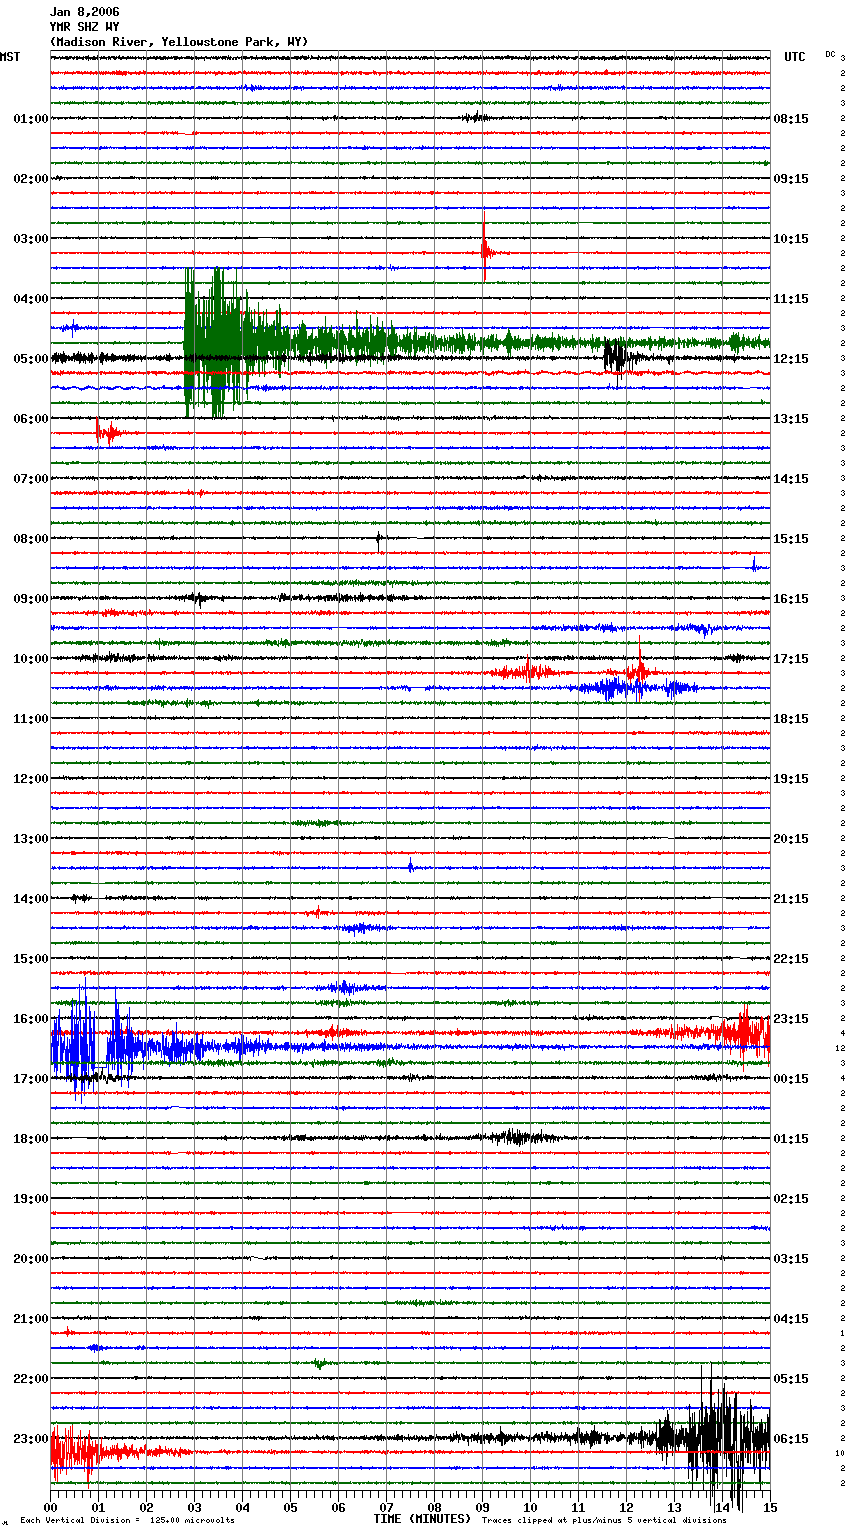The height and width of the screenshot is (1534, 850).
Task: Select the "19:00" MST row label
Action: tap(31, 1199)
